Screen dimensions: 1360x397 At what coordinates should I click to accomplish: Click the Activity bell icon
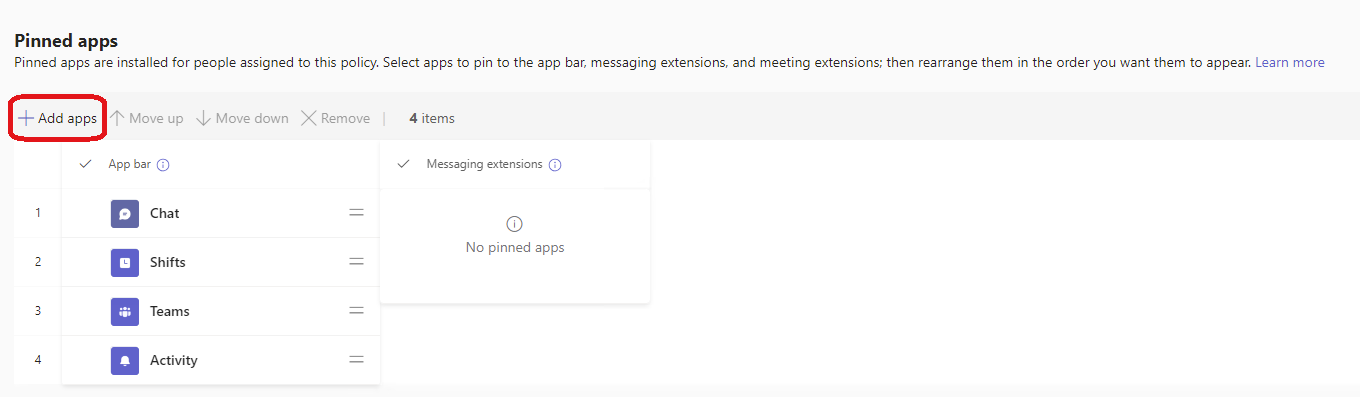click(125, 360)
